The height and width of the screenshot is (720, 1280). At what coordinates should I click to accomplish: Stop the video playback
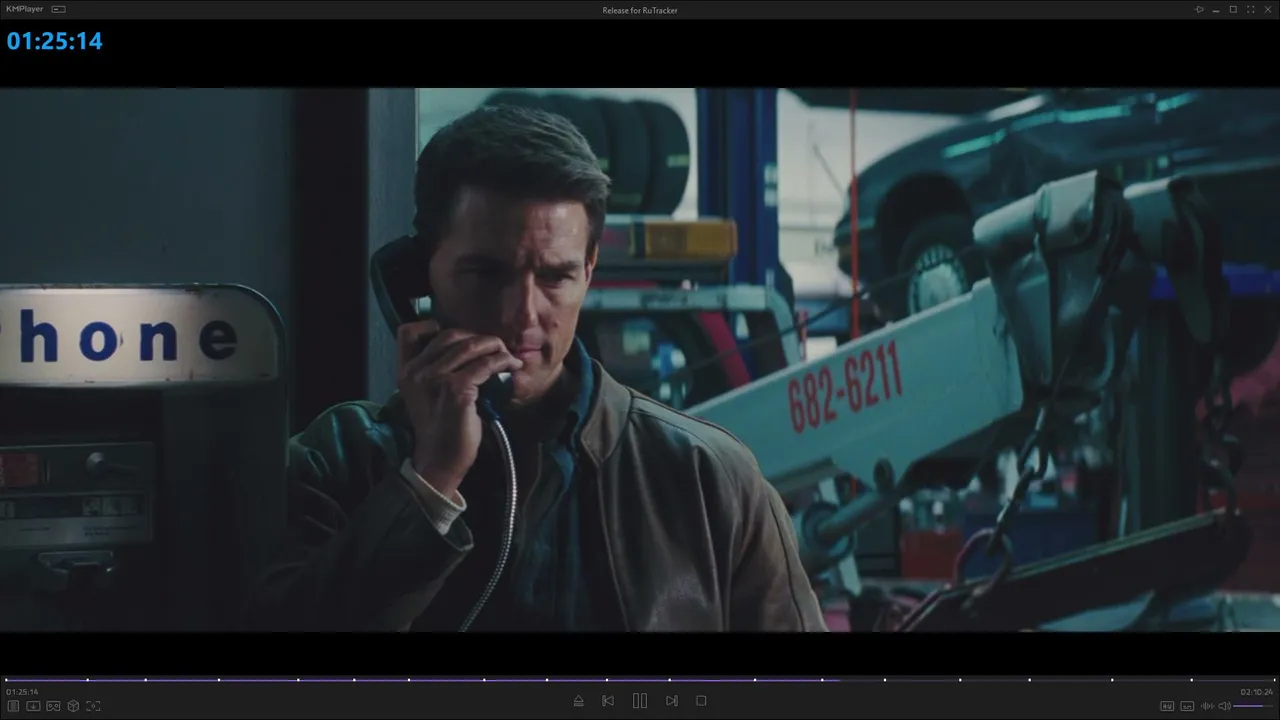(701, 701)
